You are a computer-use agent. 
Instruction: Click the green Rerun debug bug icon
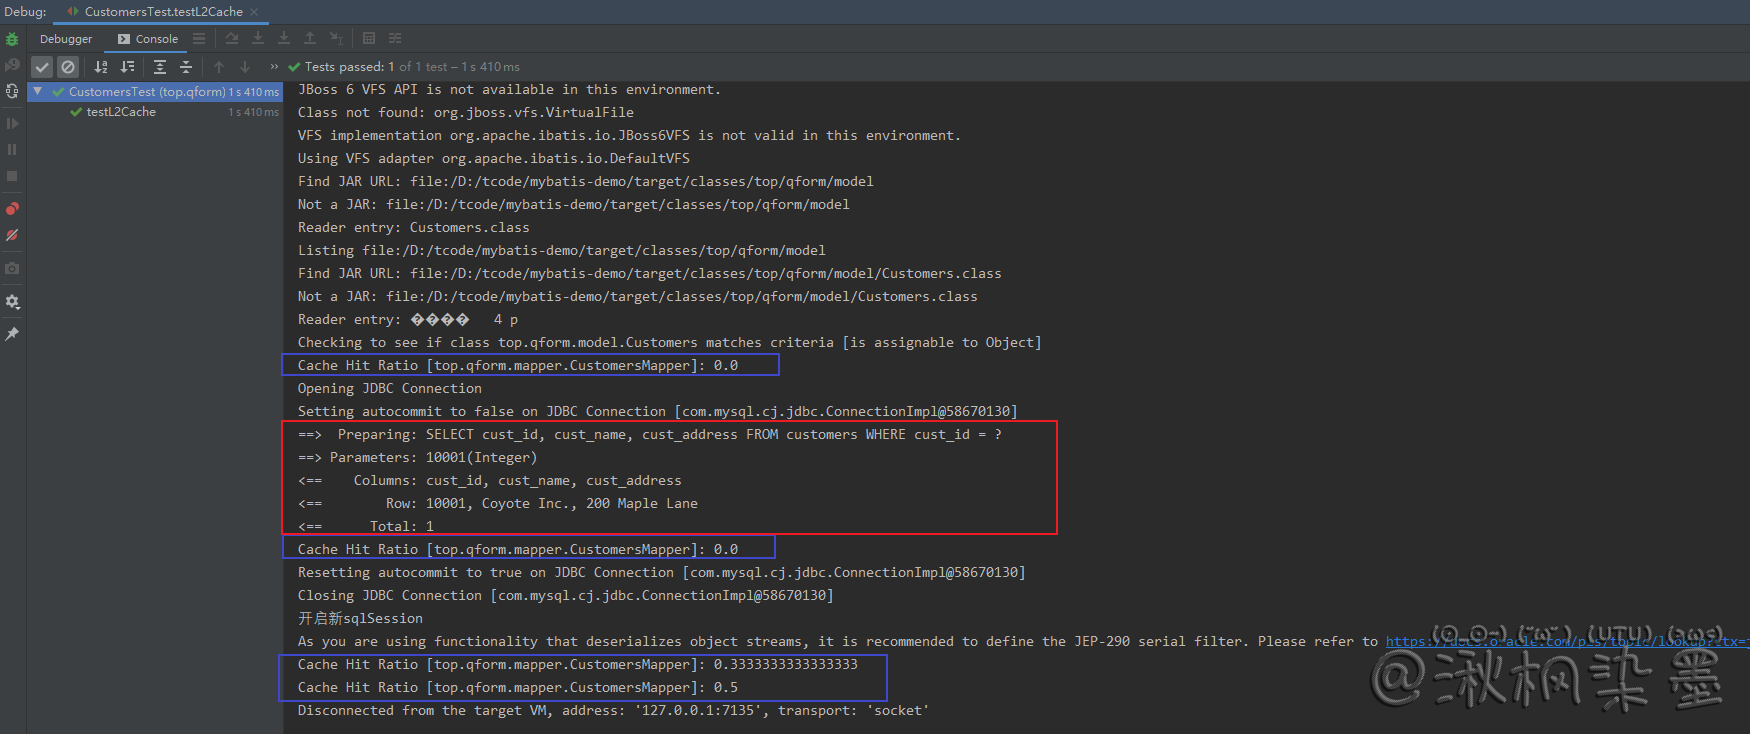(12, 39)
